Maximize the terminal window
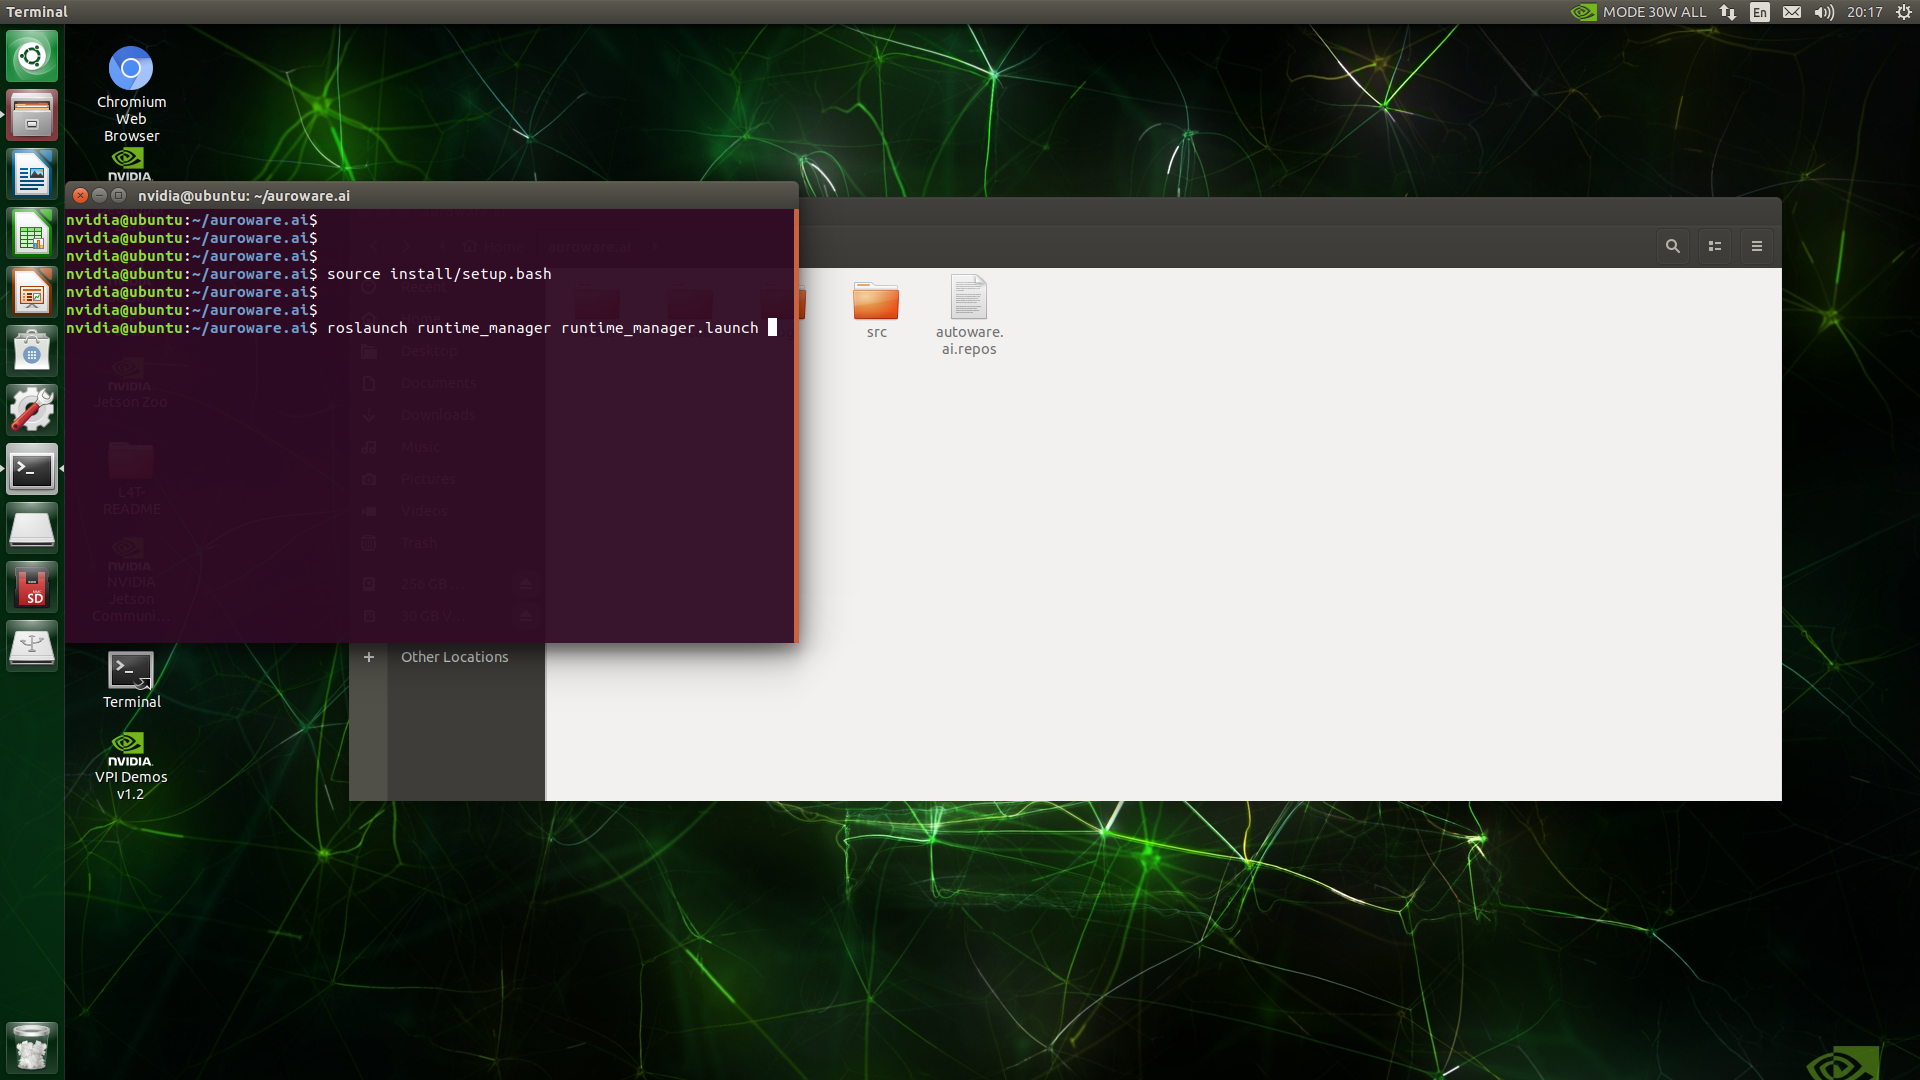1920x1080 pixels. [x=119, y=195]
